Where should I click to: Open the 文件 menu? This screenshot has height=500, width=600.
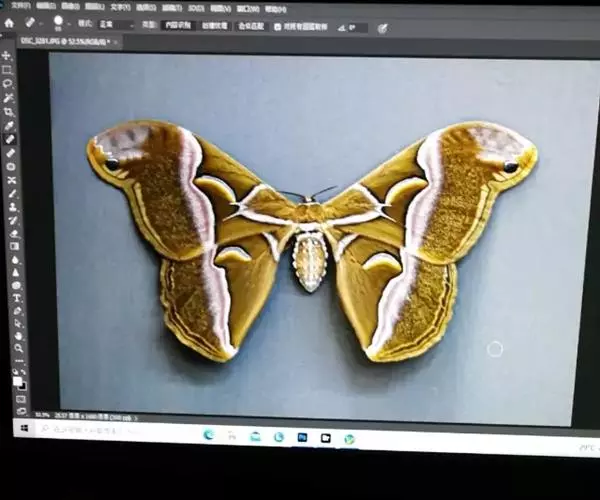point(18,5)
